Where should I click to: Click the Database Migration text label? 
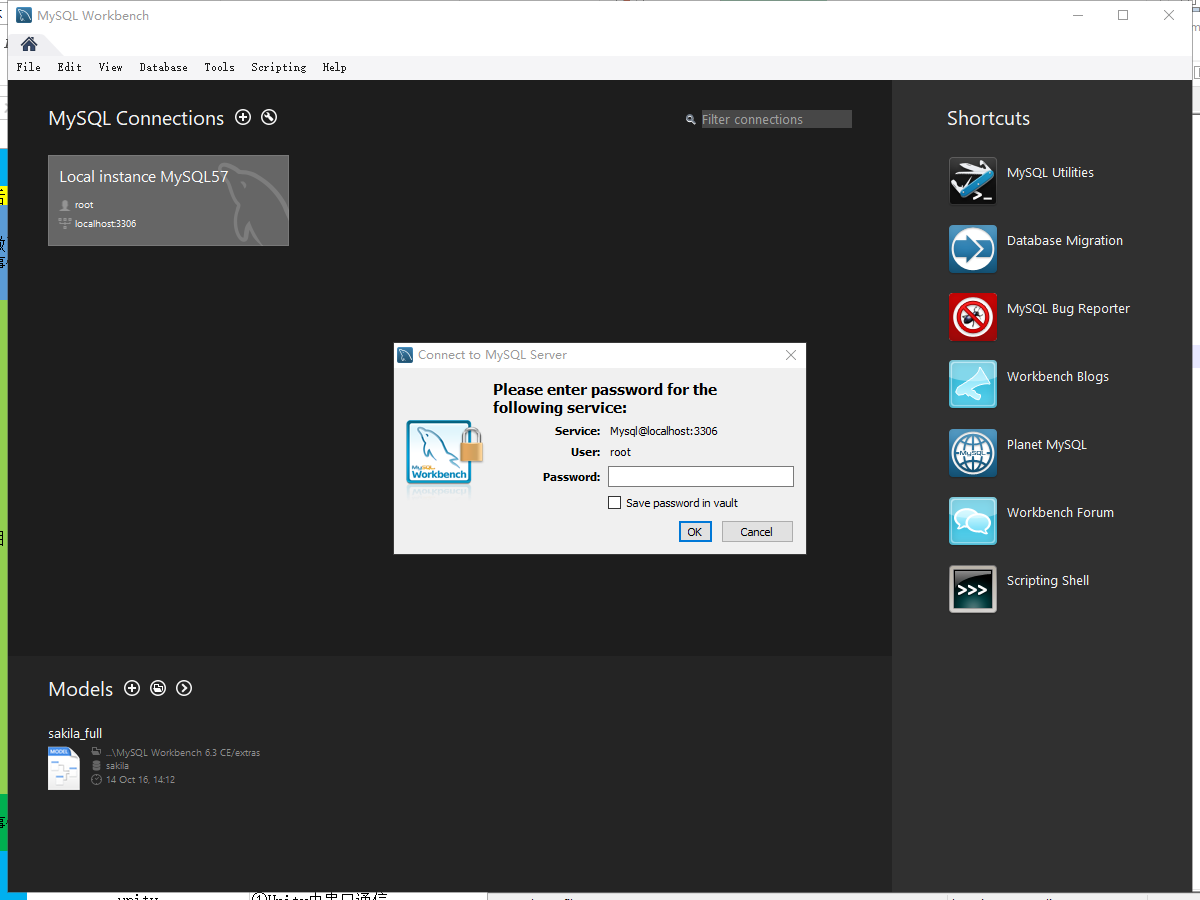(x=1065, y=241)
